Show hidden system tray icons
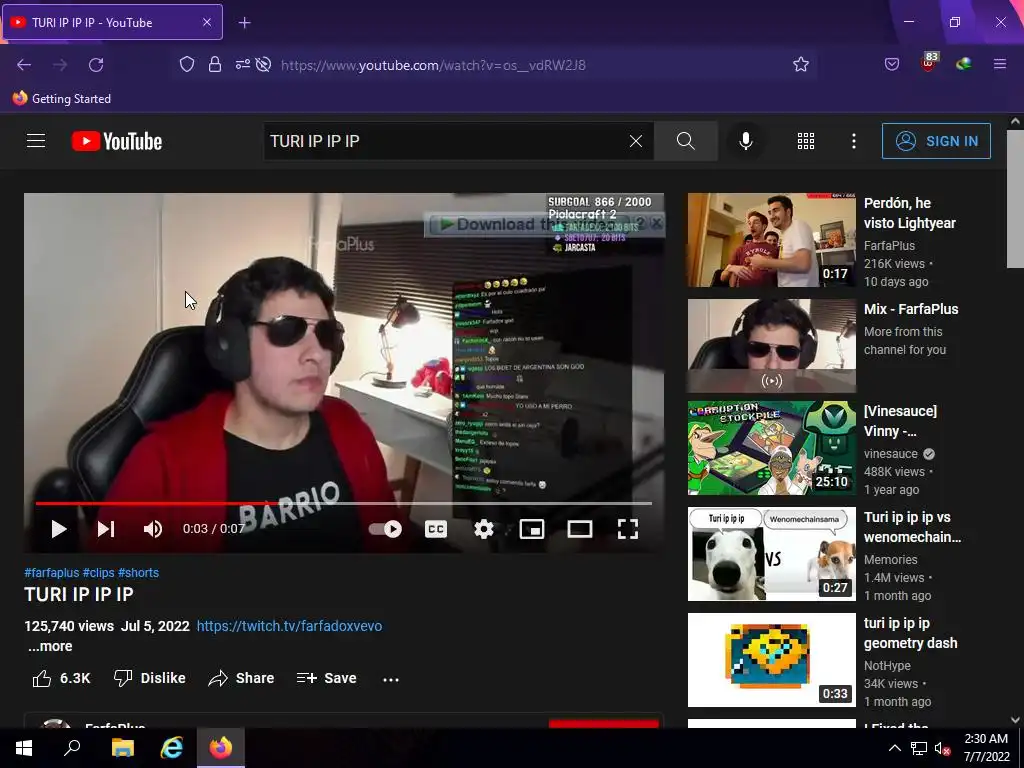 [895, 748]
